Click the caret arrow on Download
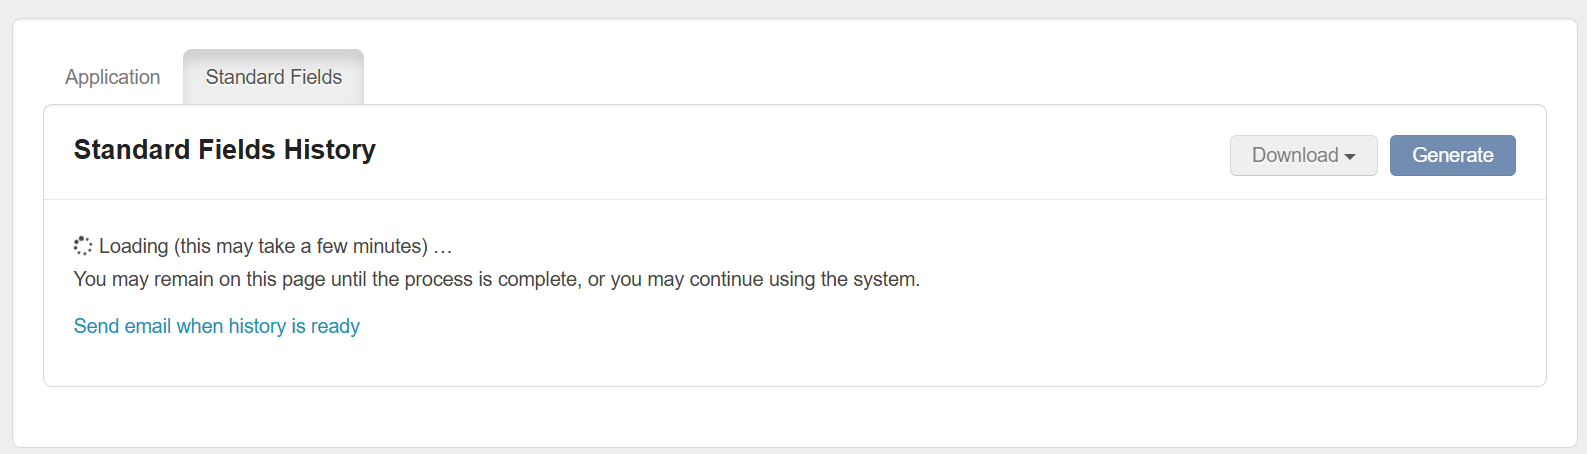Screen dimensions: 1587x454 pyautogui.click(x=1350, y=157)
